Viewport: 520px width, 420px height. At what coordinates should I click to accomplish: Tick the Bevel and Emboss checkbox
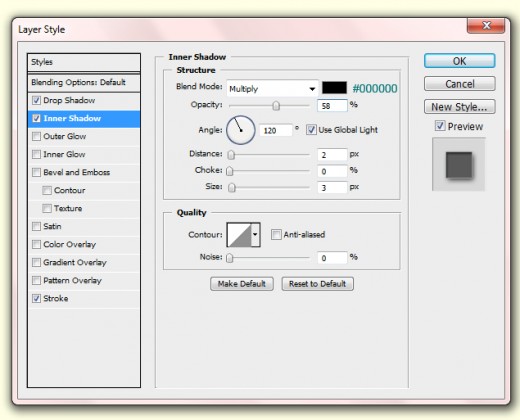(36, 172)
